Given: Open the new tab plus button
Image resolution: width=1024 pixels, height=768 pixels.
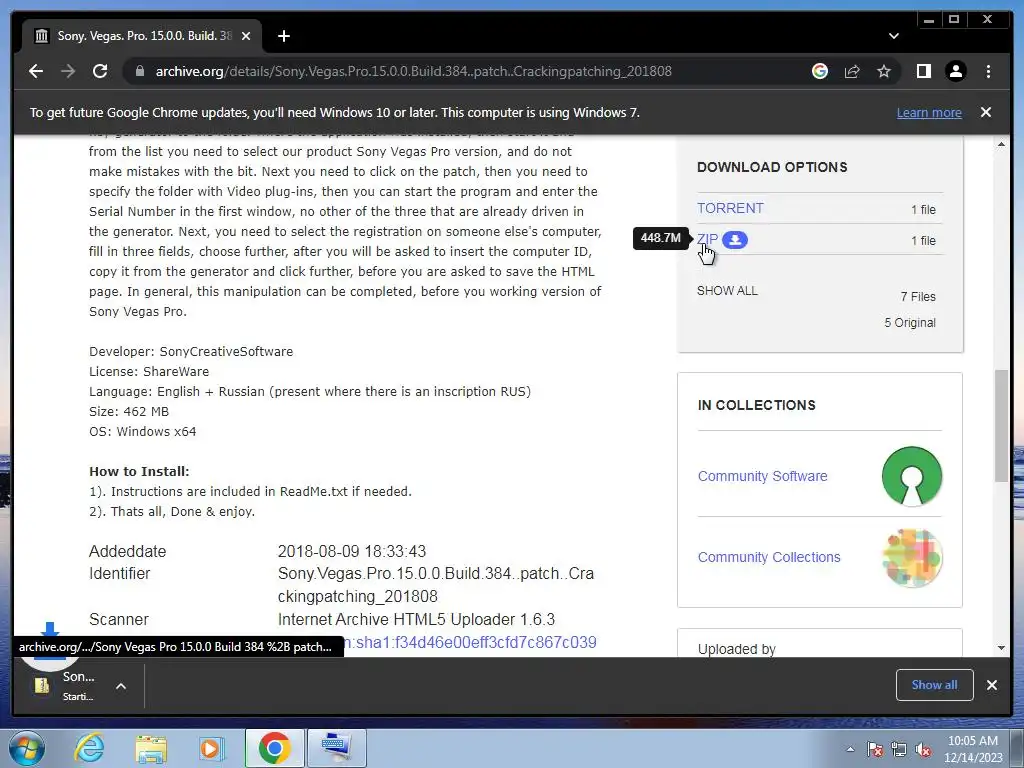Looking at the screenshot, I should click(283, 36).
